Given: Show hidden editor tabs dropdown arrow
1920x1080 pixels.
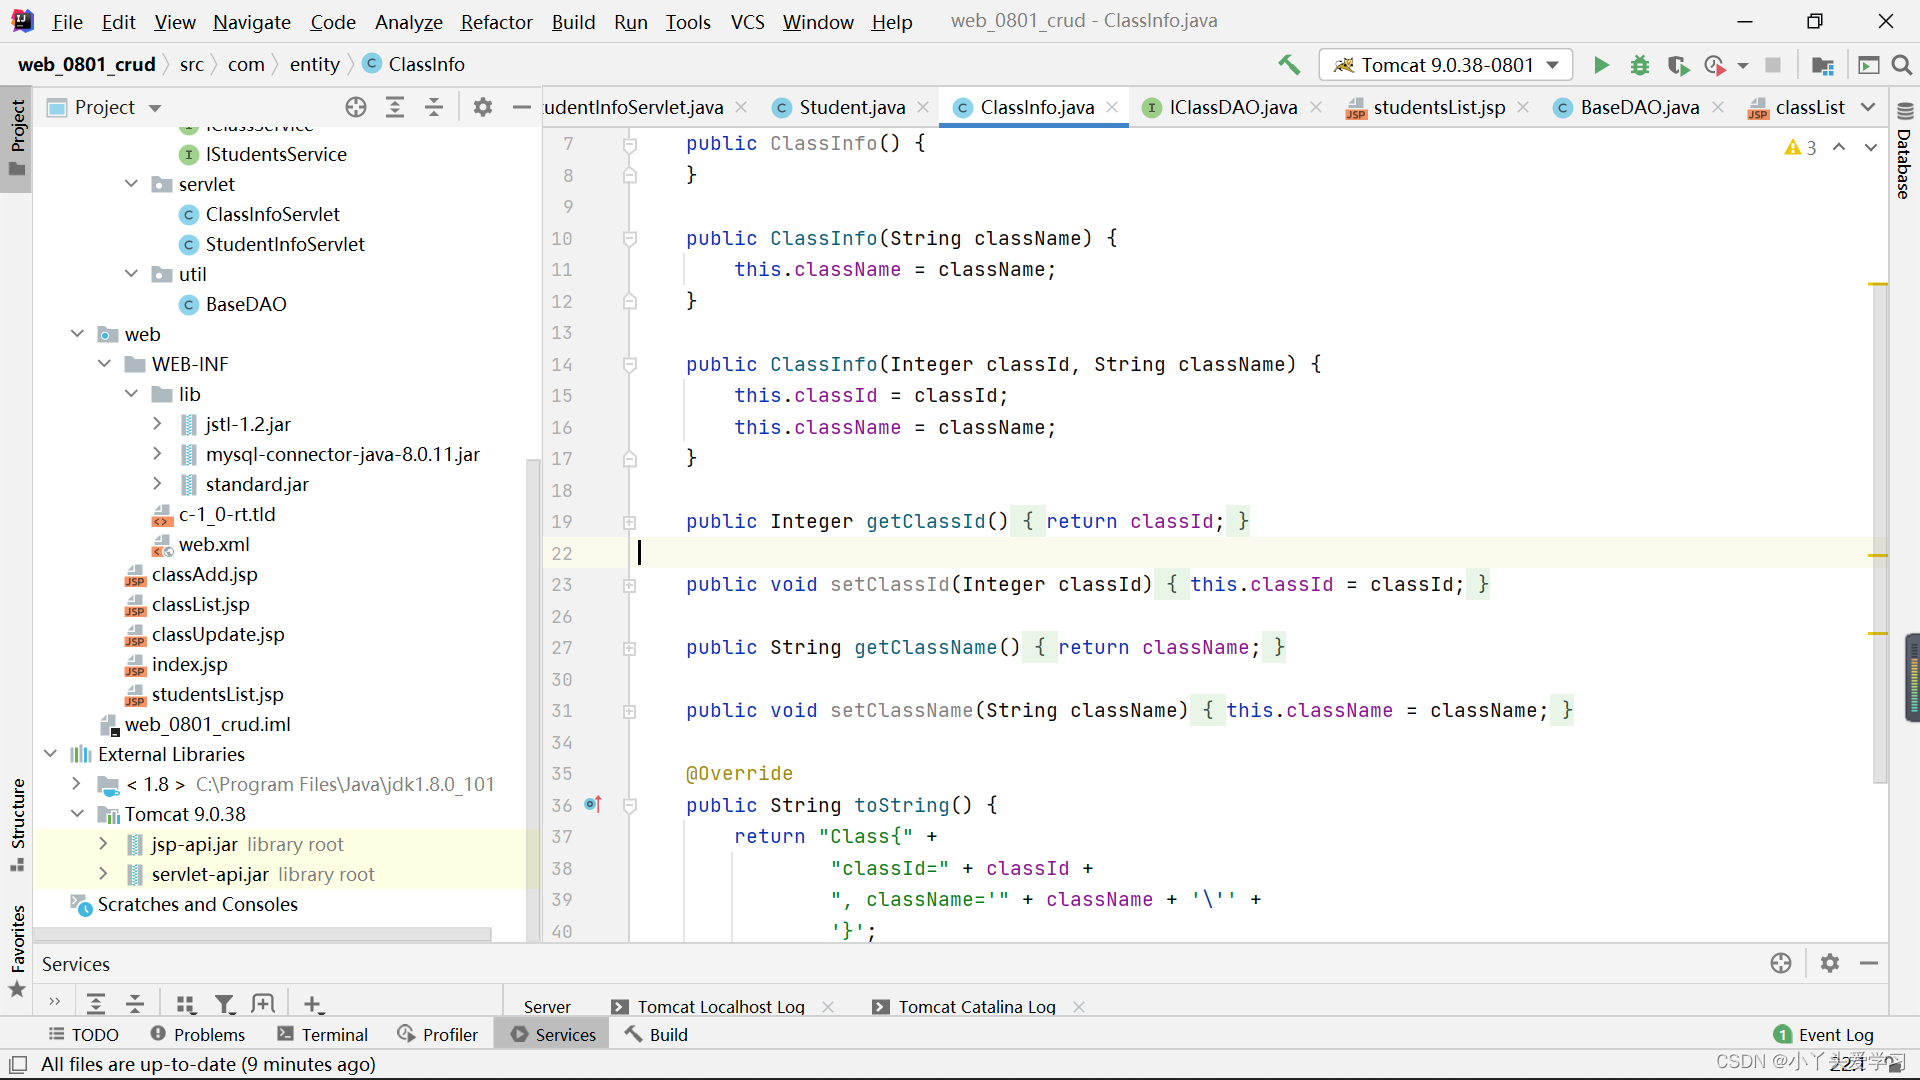Looking at the screenshot, I should tap(1868, 107).
